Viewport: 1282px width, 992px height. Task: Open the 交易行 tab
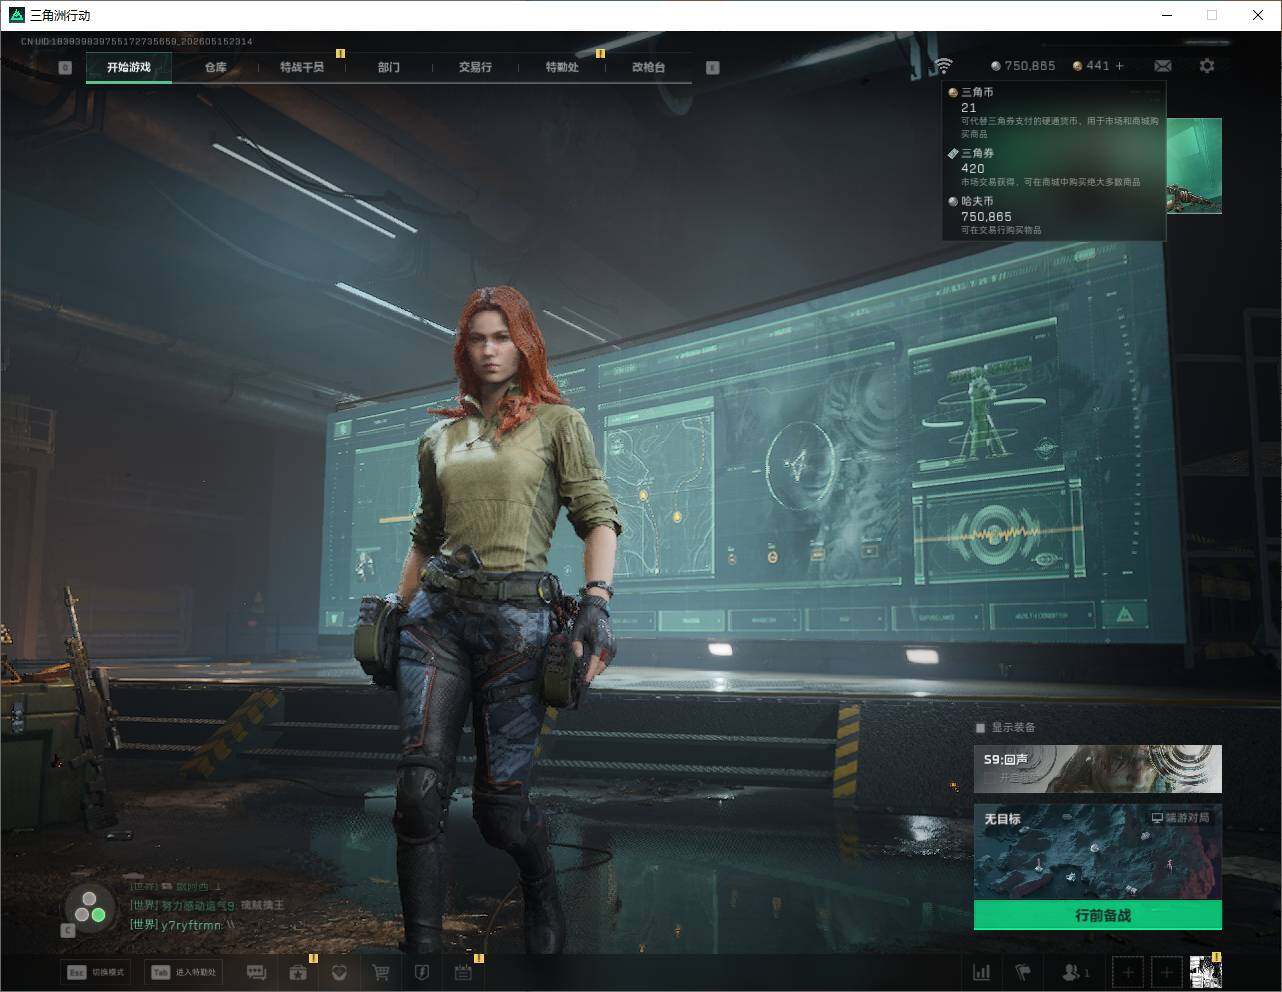point(475,67)
